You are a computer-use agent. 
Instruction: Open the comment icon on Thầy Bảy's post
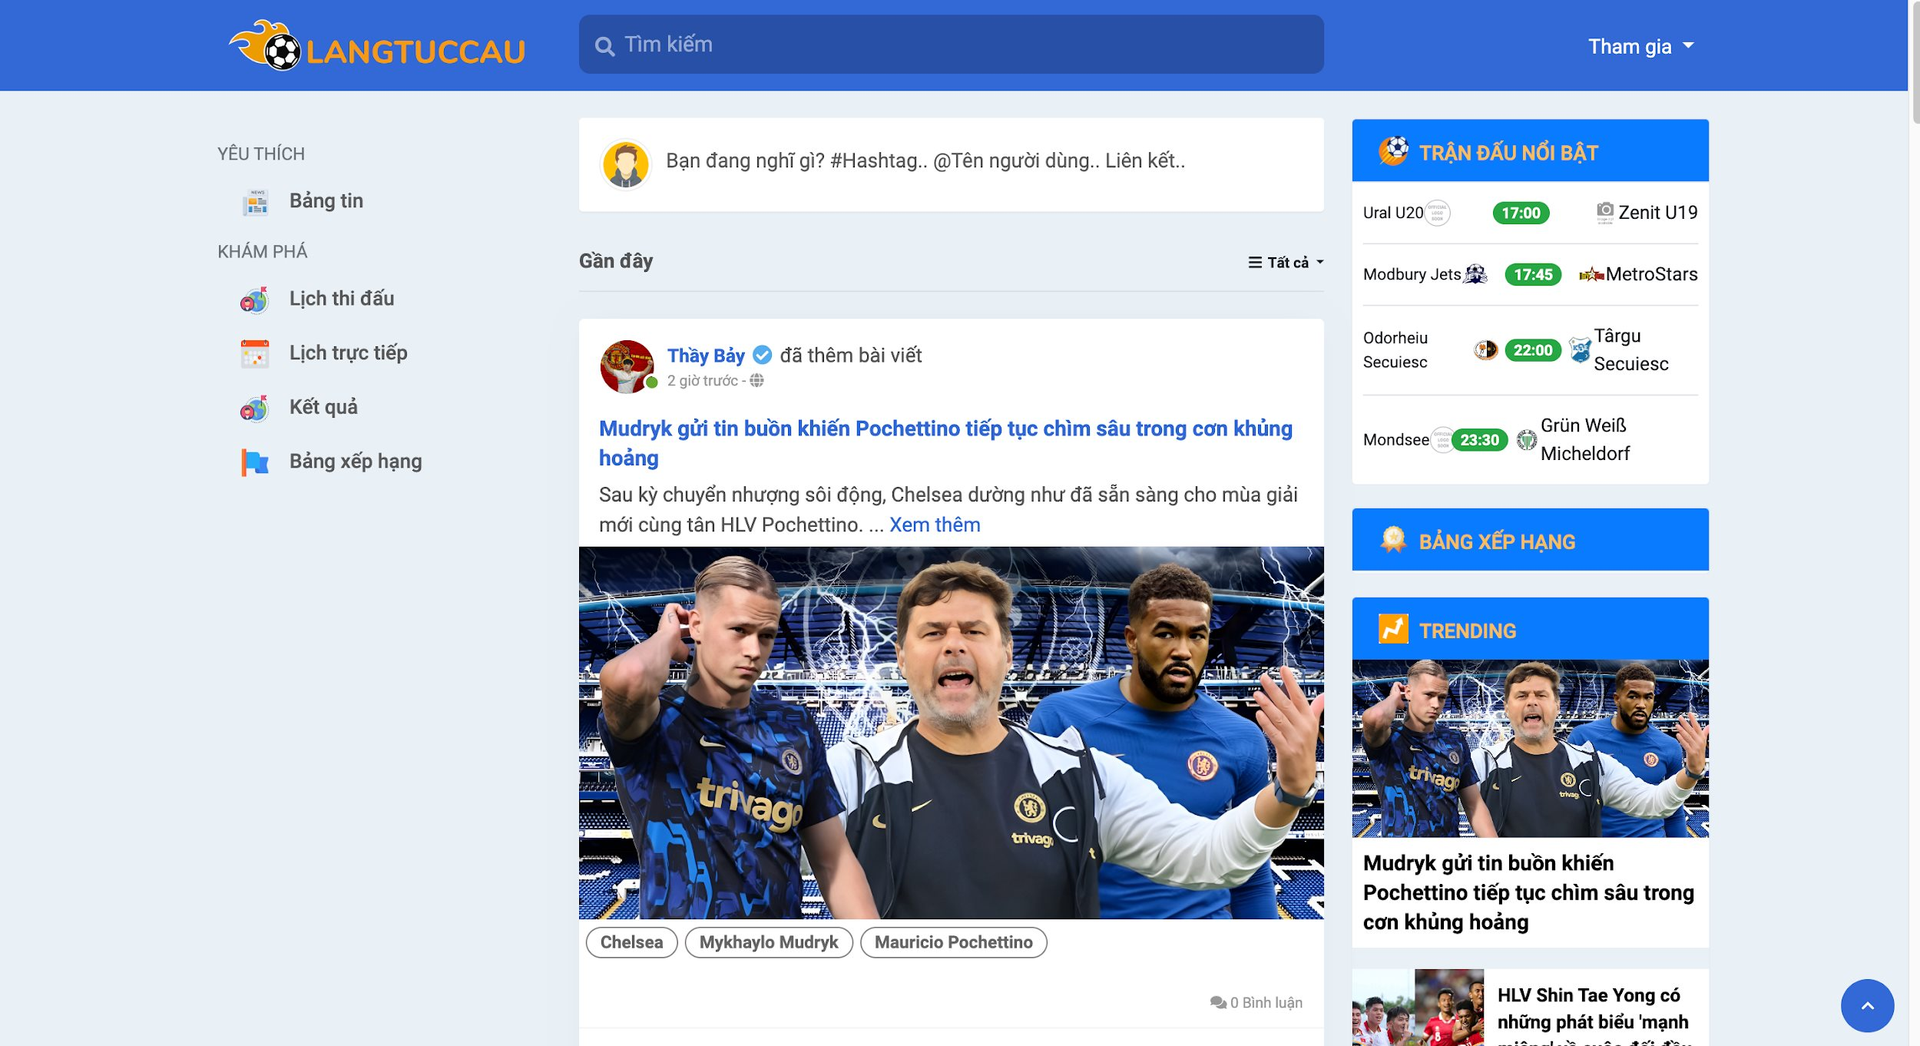(x=1218, y=1002)
